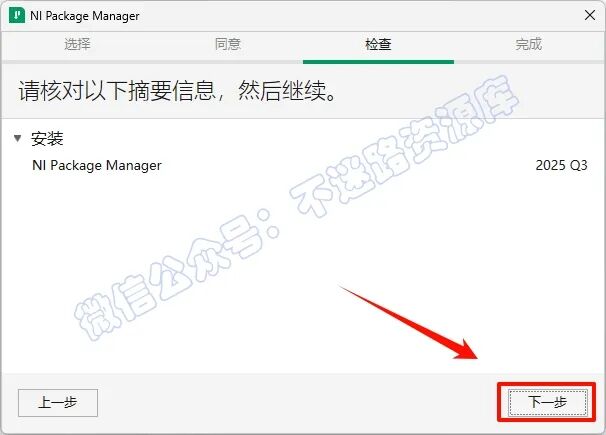Select the active 检查 step tab
The height and width of the screenshot is (435, 606).
378,44
